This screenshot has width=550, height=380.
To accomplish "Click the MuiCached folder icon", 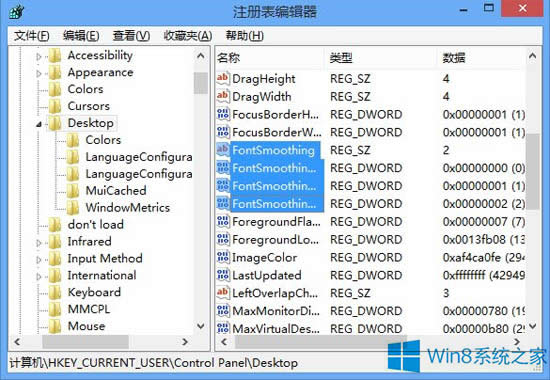I will pyautogui.click(x=73, y=191).
